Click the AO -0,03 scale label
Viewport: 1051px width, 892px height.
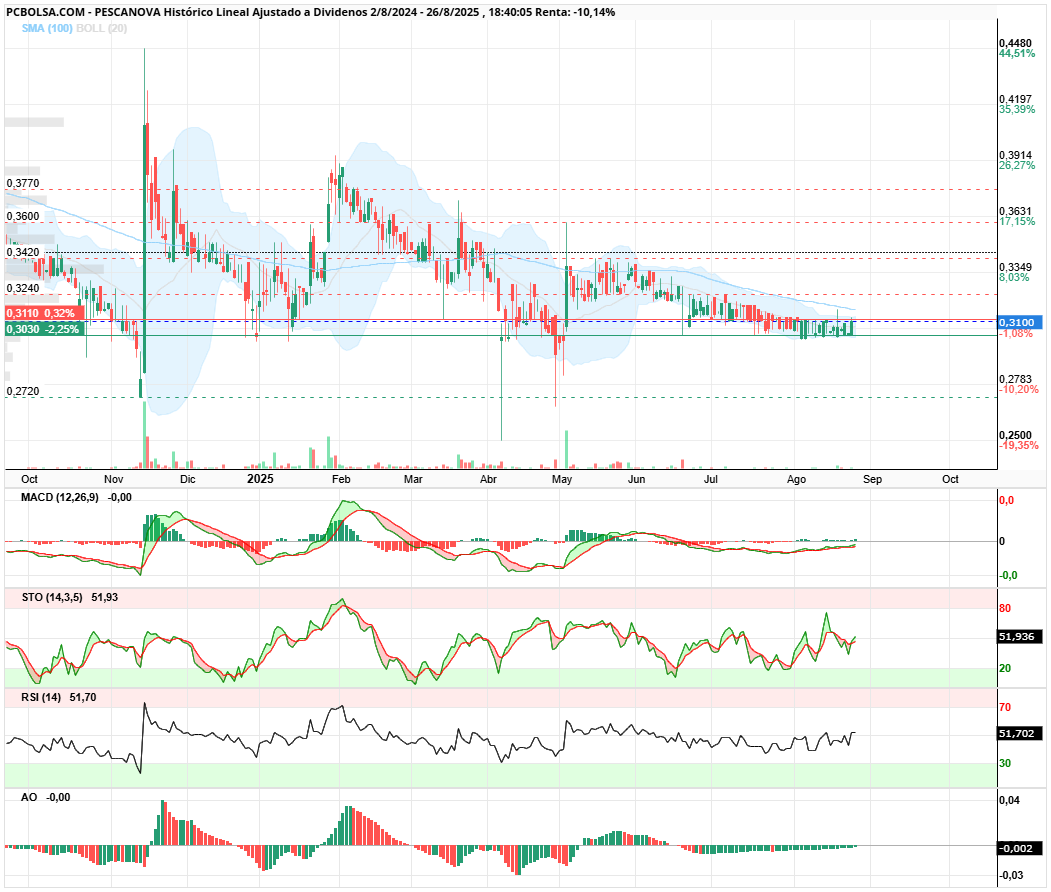(1011, 875)
